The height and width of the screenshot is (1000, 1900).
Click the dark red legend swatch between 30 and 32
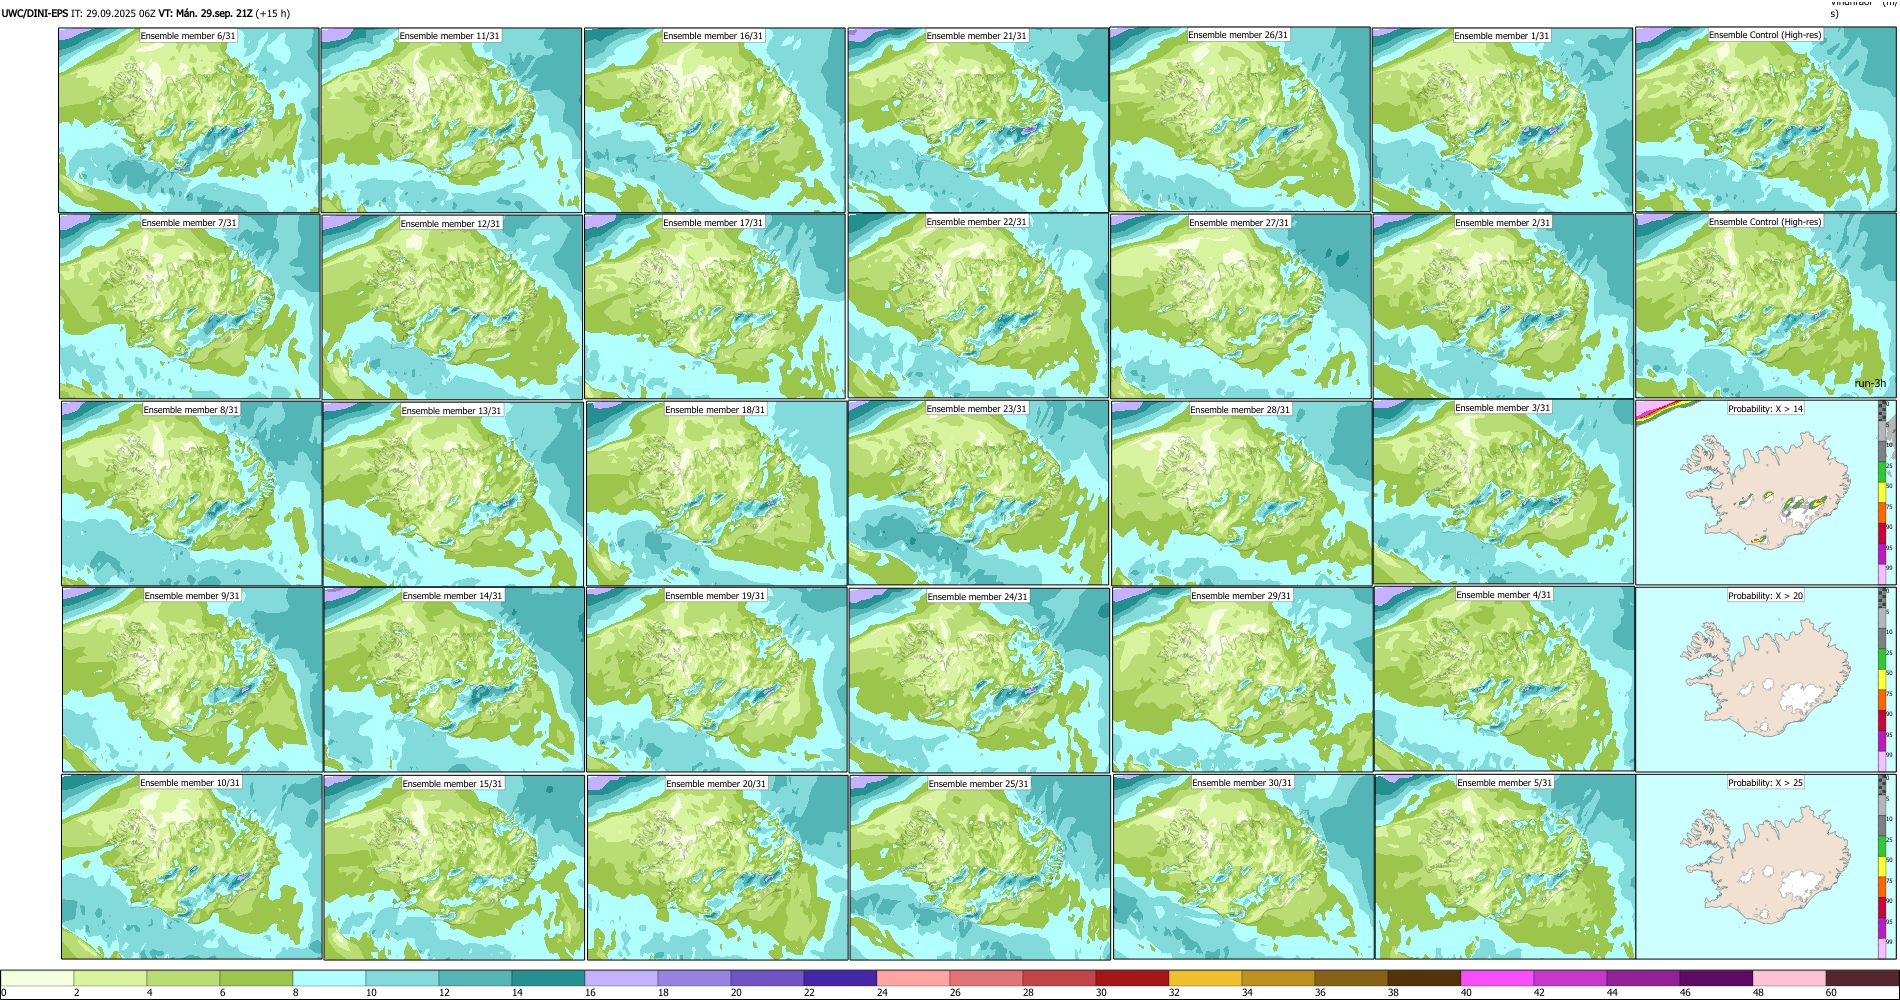[1132, 978]
